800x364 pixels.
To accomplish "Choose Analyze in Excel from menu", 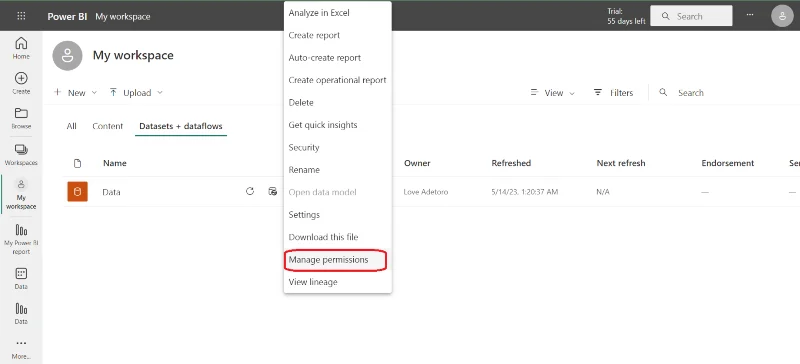I will tap(338, 13).
